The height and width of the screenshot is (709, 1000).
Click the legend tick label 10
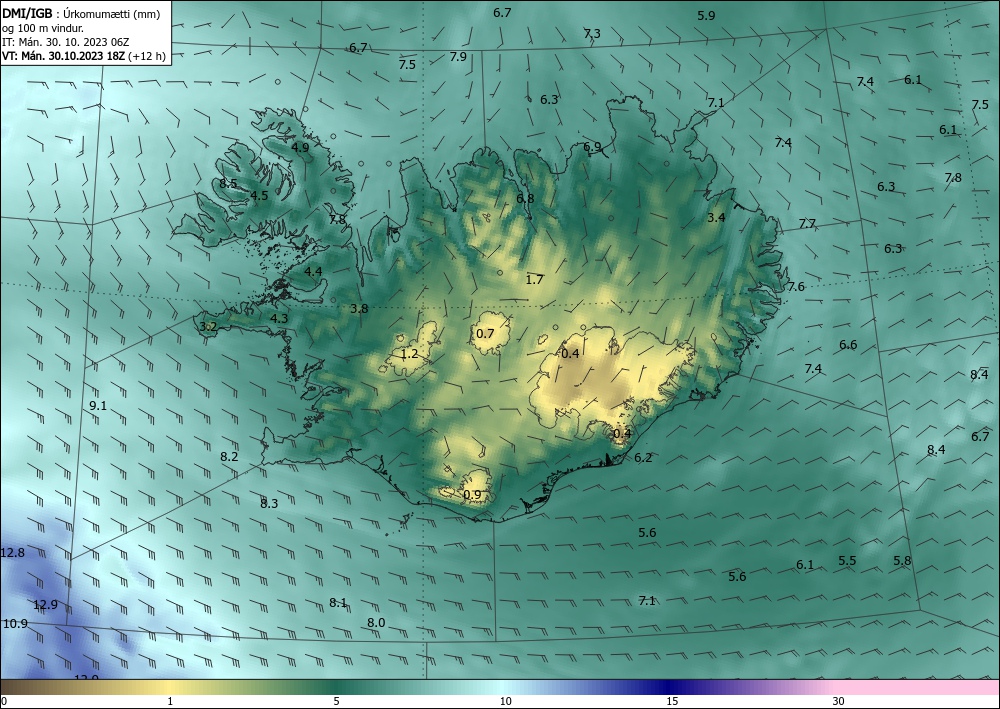[x=505, y=701]
